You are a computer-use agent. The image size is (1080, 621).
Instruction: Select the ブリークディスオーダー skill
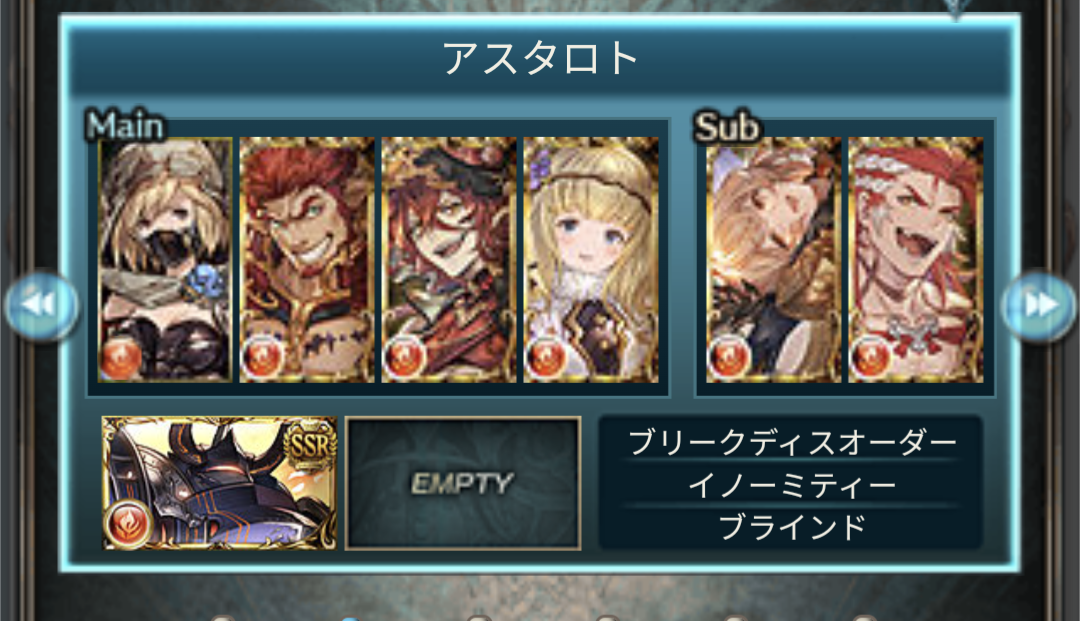[x=792, y=443]
